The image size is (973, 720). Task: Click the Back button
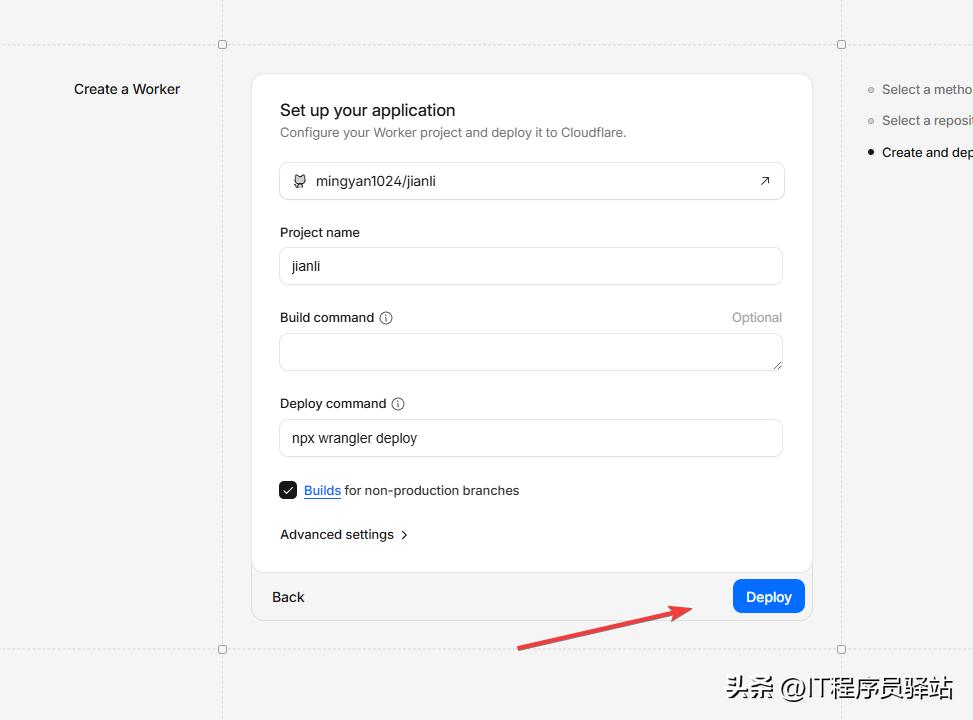pyautogui.click(x=288, y=597)
